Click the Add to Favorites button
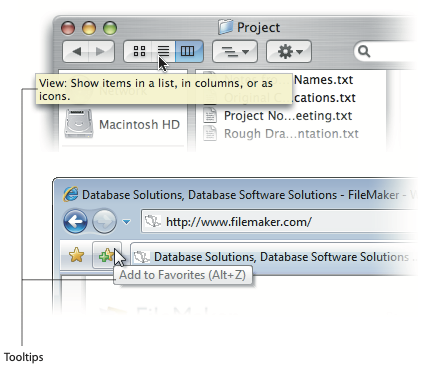 click(x=106, y=256)
